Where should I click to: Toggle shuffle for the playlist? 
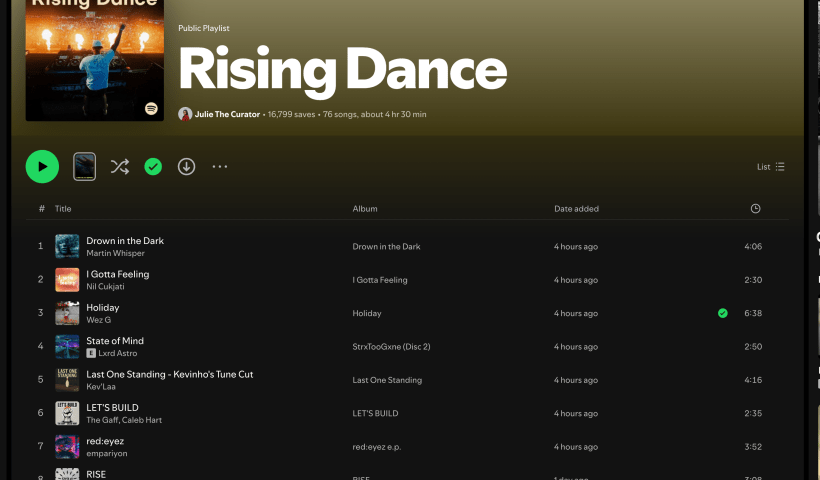click(120, 167)
